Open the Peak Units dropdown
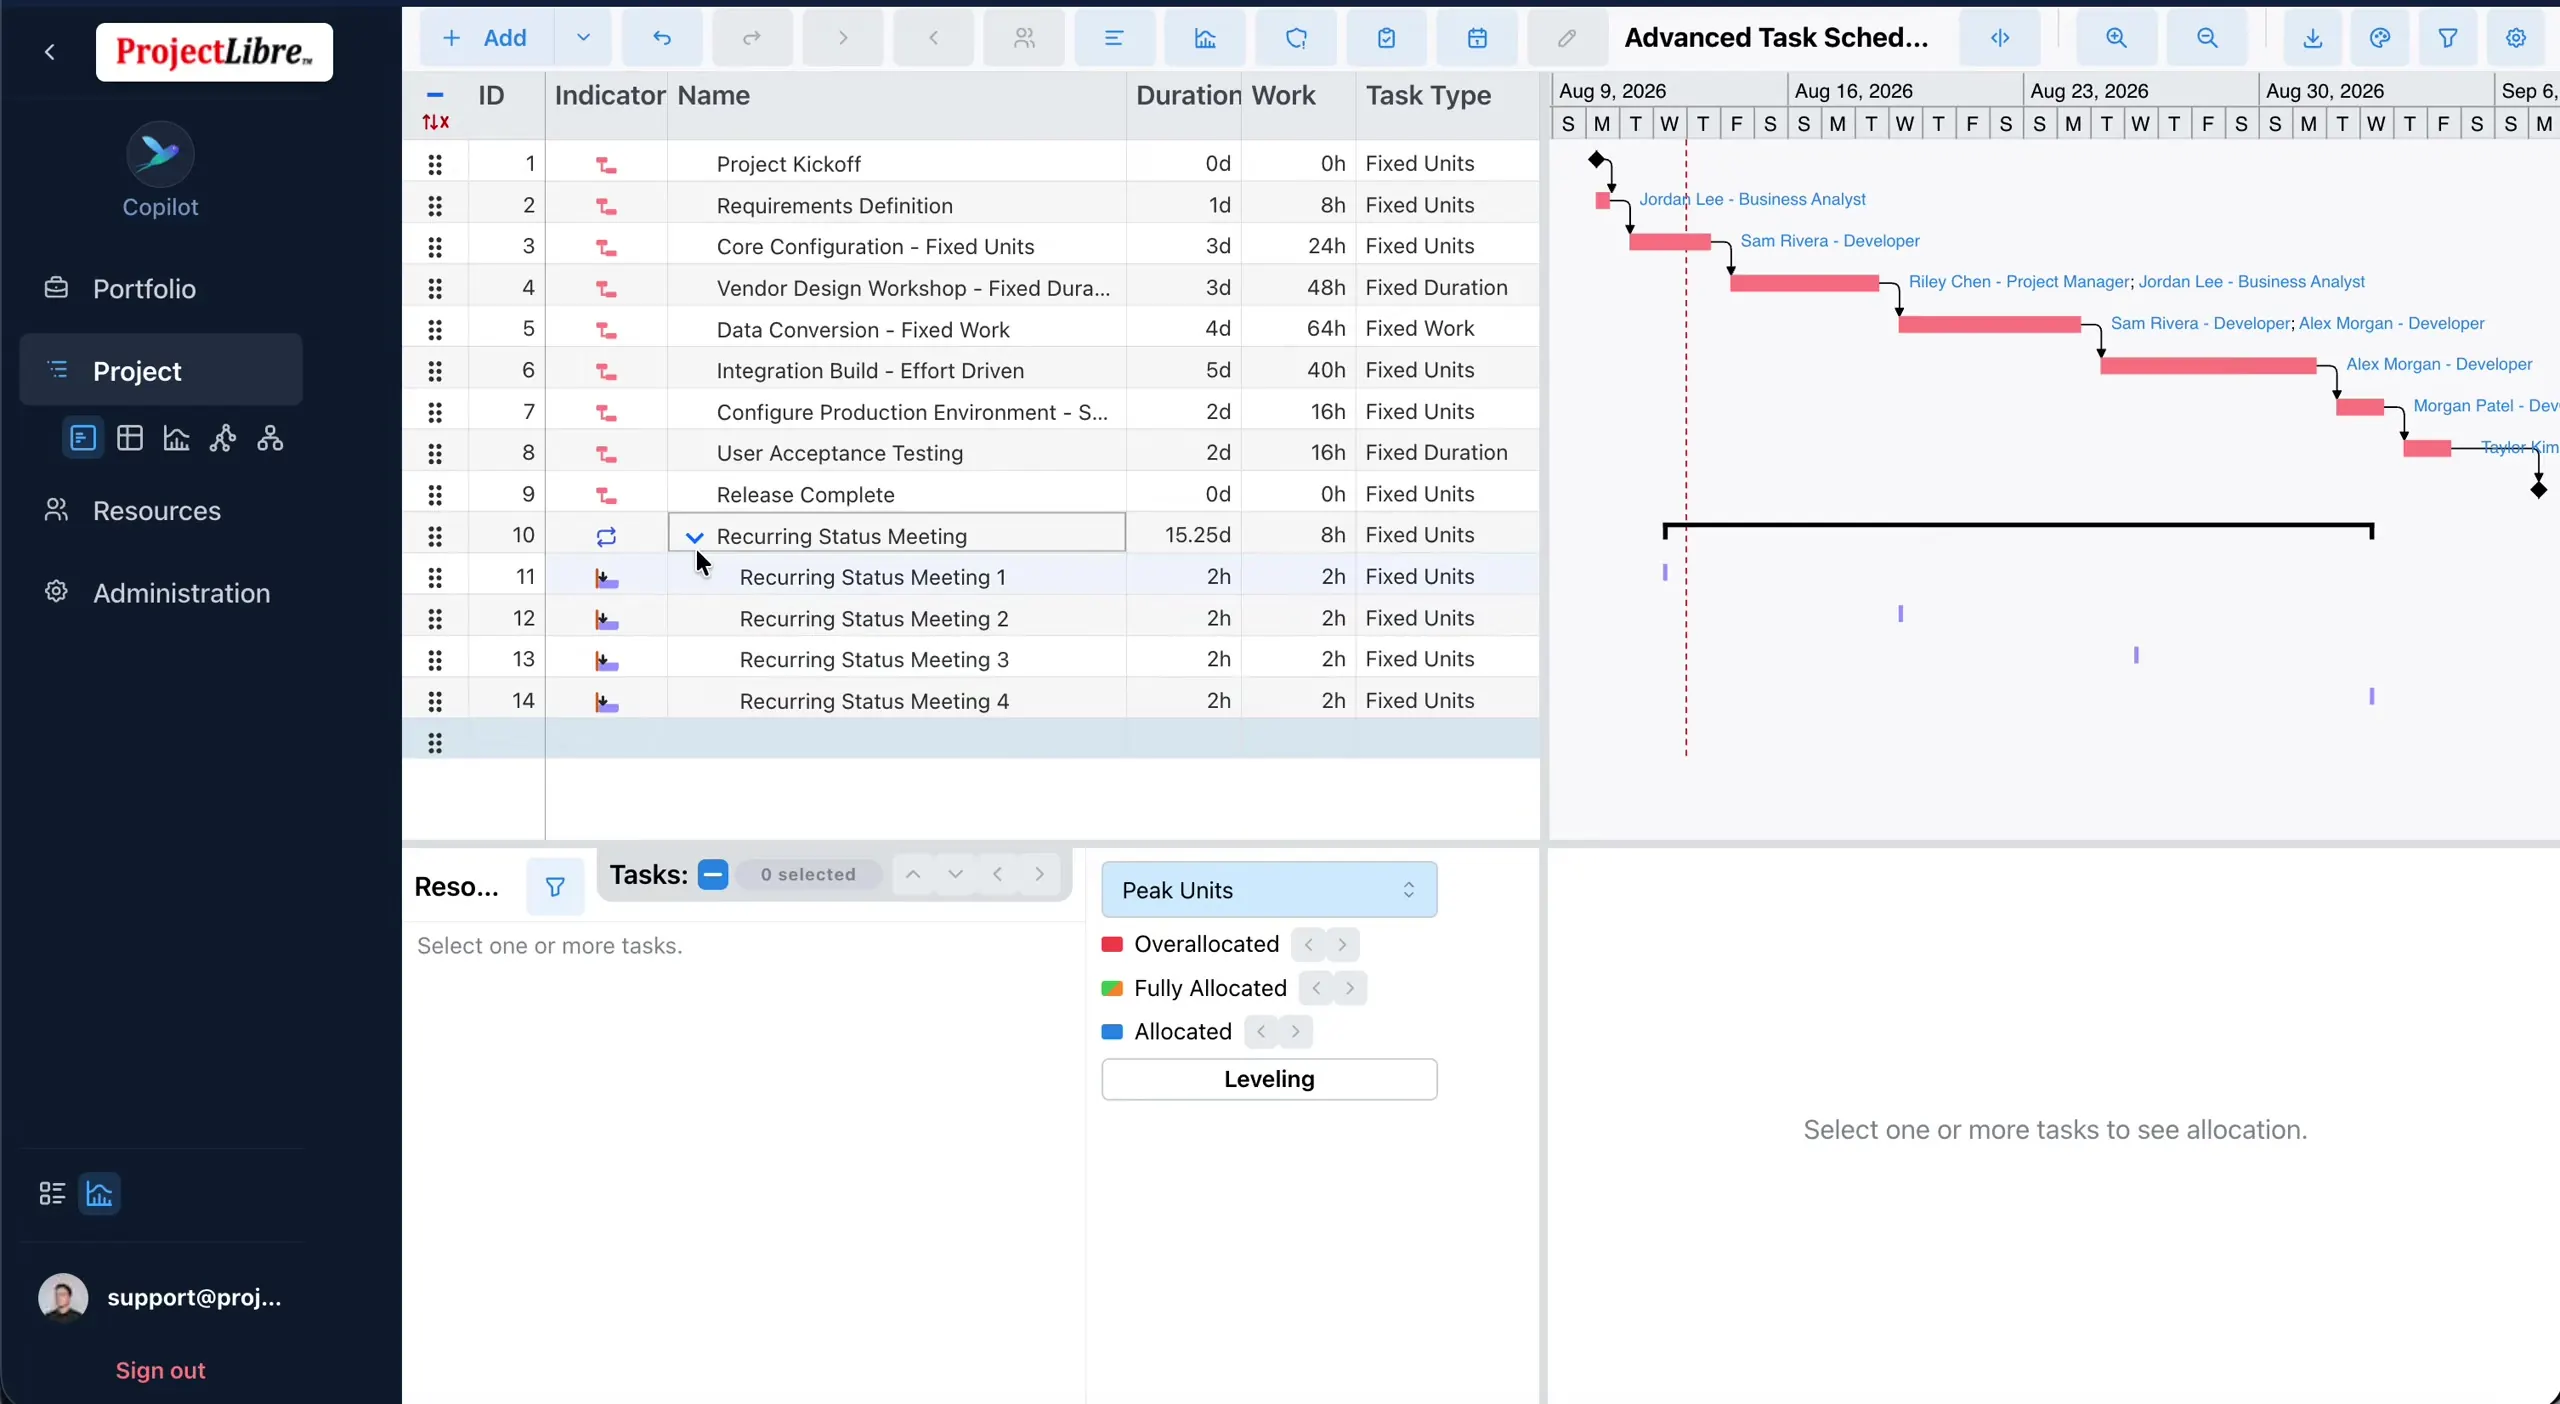2560x1404 pixels. tap(1269, 890)
